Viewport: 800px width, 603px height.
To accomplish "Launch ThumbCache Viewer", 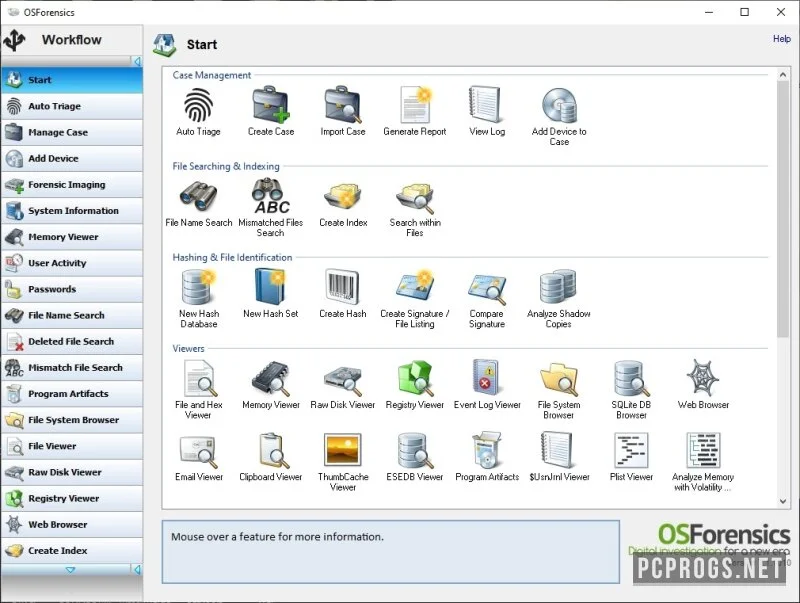I will (x=343, y=450).
